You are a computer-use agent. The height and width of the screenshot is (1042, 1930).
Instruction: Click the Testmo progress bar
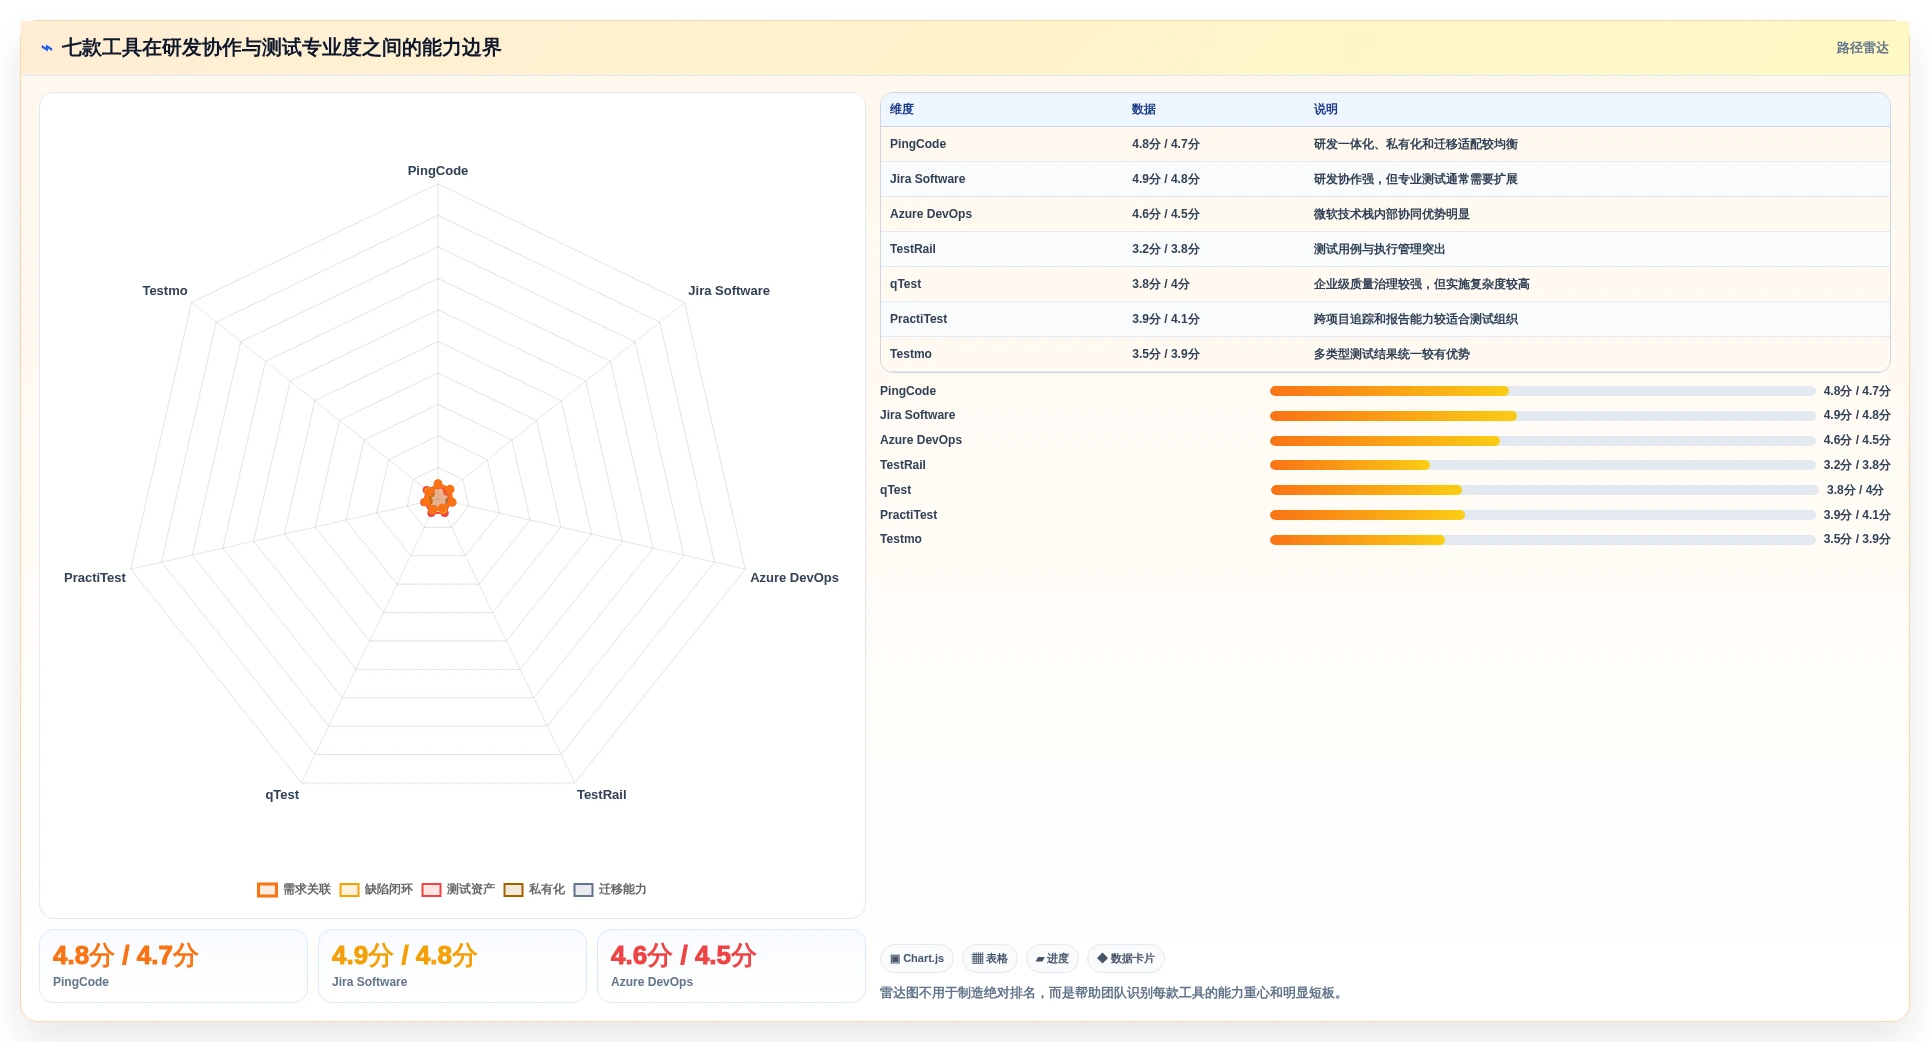[1542, 539]
